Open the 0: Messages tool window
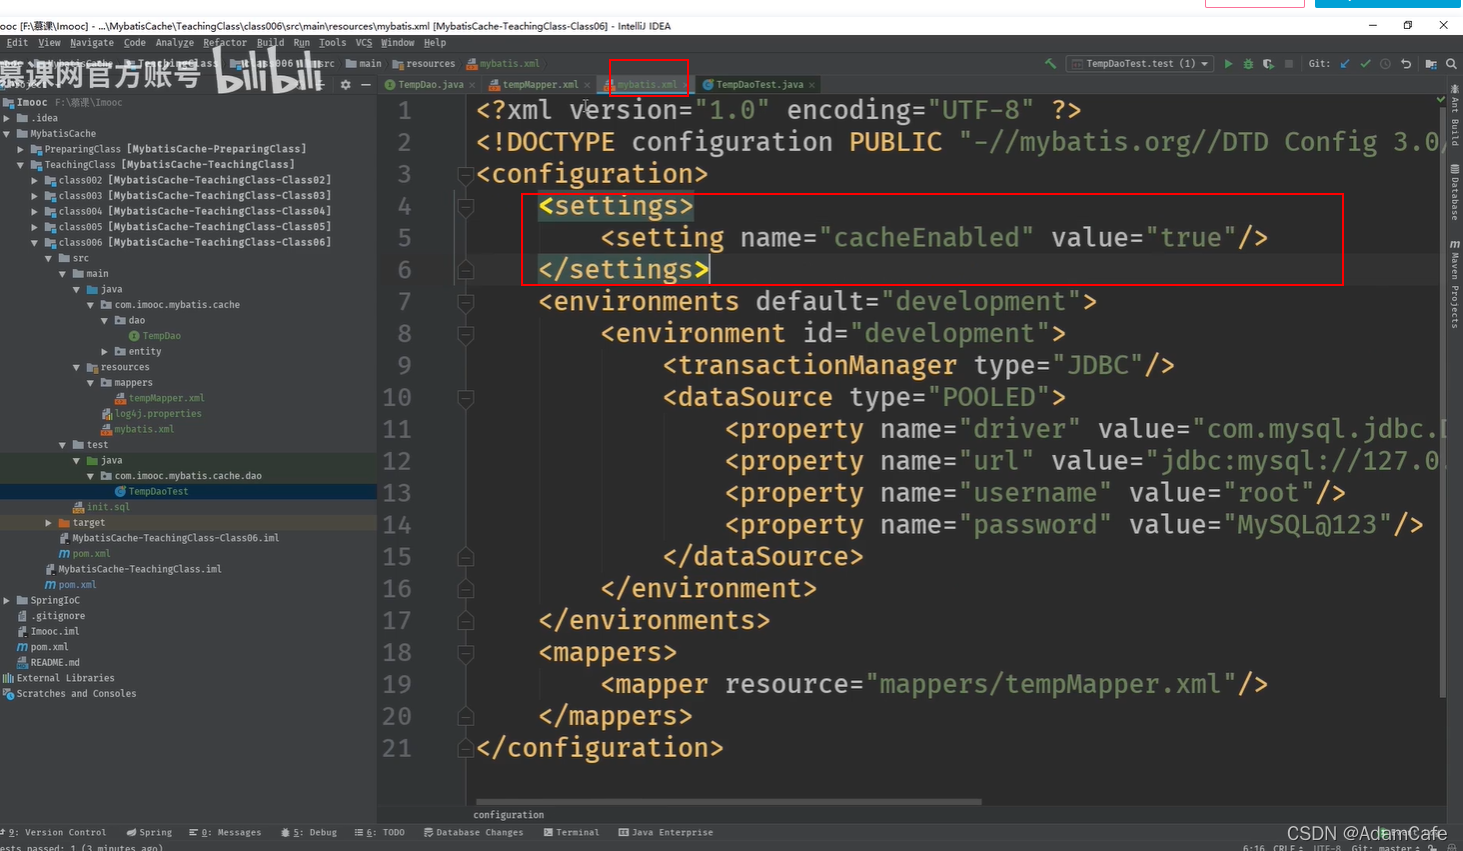Viewport: 1463px width, 851px height. [225, 832]
